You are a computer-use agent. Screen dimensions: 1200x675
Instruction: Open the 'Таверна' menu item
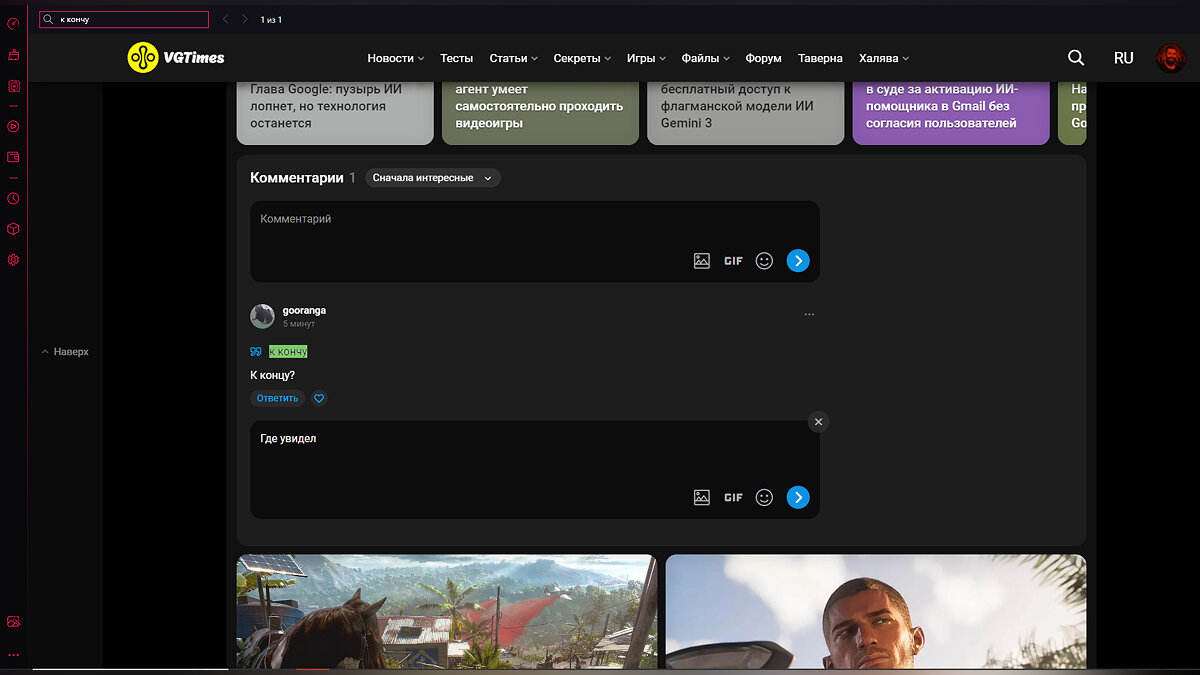point(820,58)
